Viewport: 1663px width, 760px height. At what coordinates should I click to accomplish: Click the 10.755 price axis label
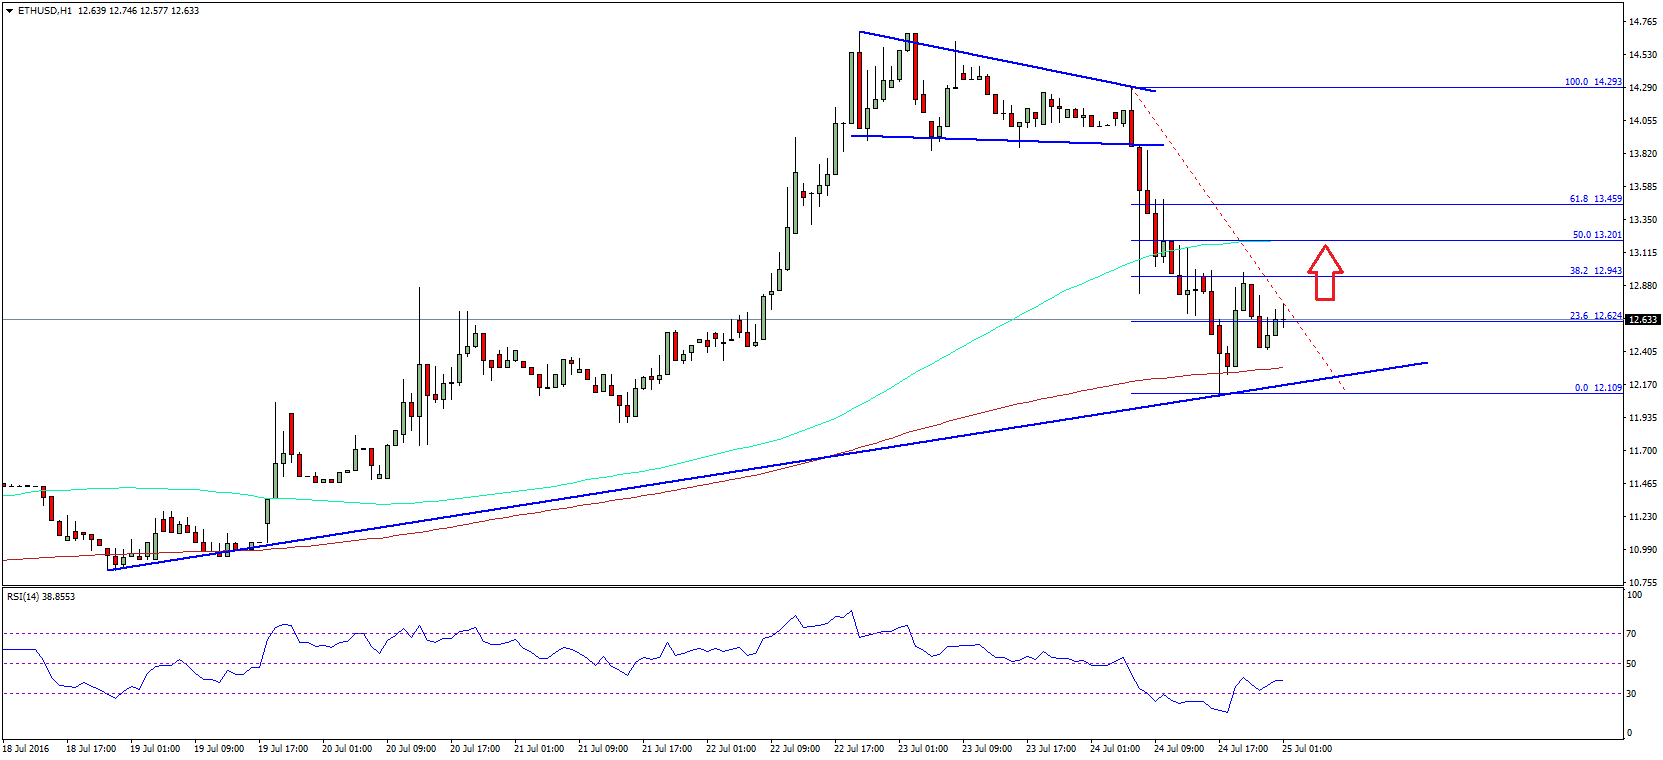click(x=1642, y=583)
